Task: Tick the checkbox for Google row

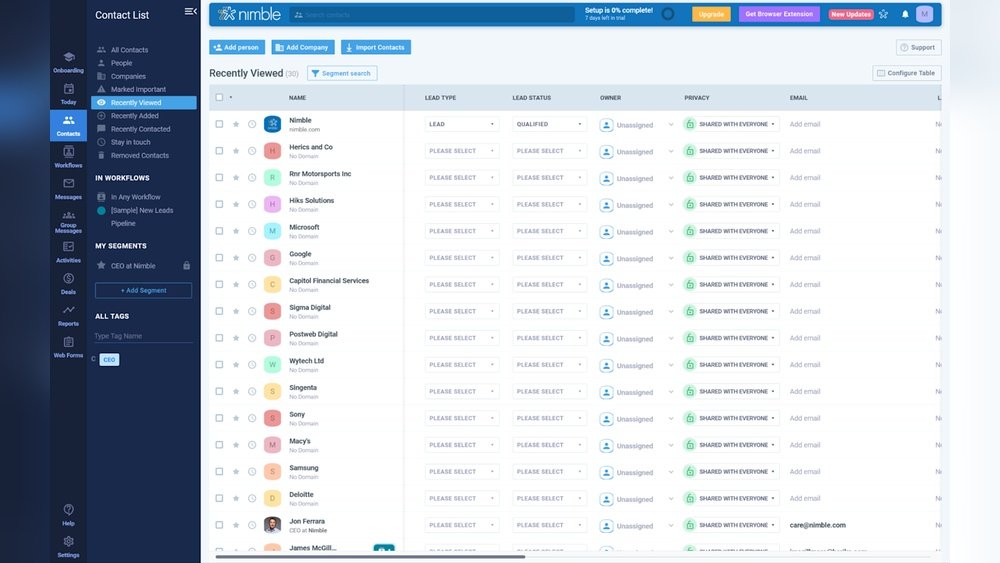Action: click(x=219, y=258)
